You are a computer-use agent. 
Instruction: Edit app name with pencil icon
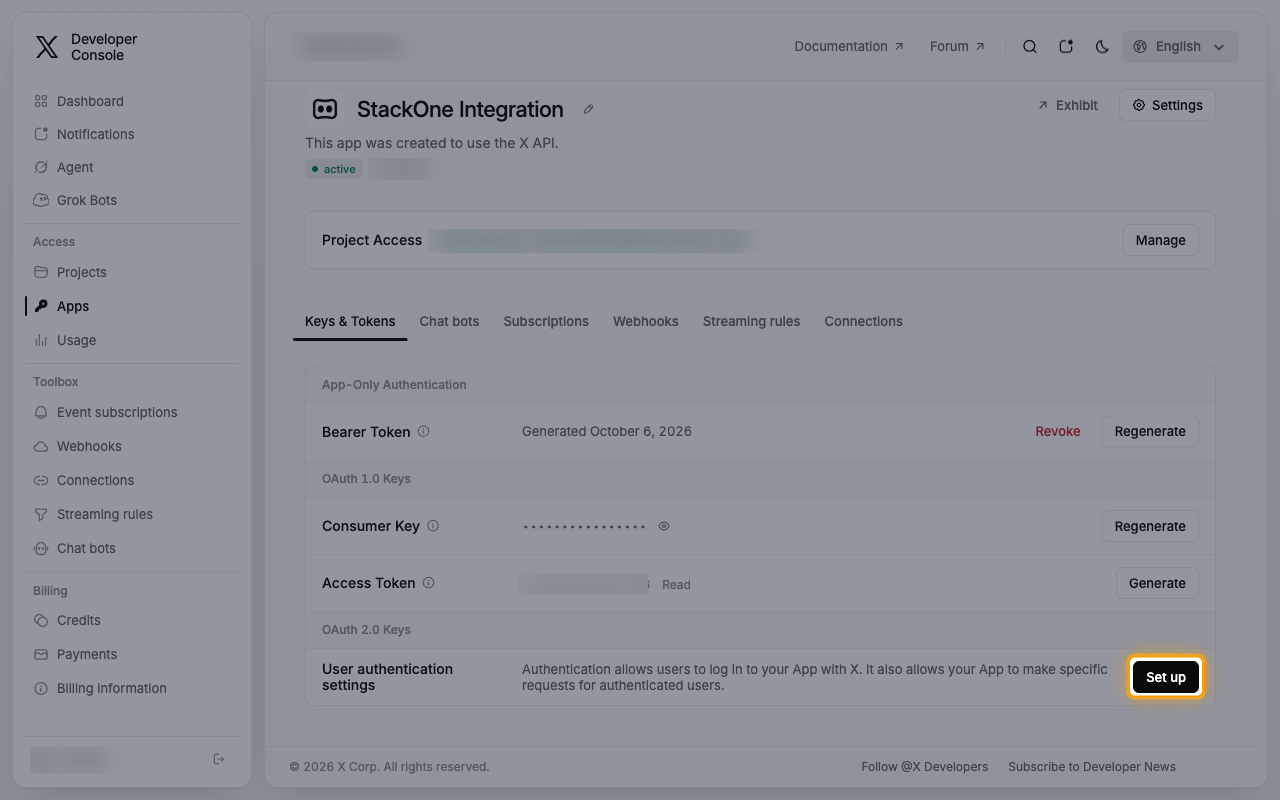click(589, 109)
